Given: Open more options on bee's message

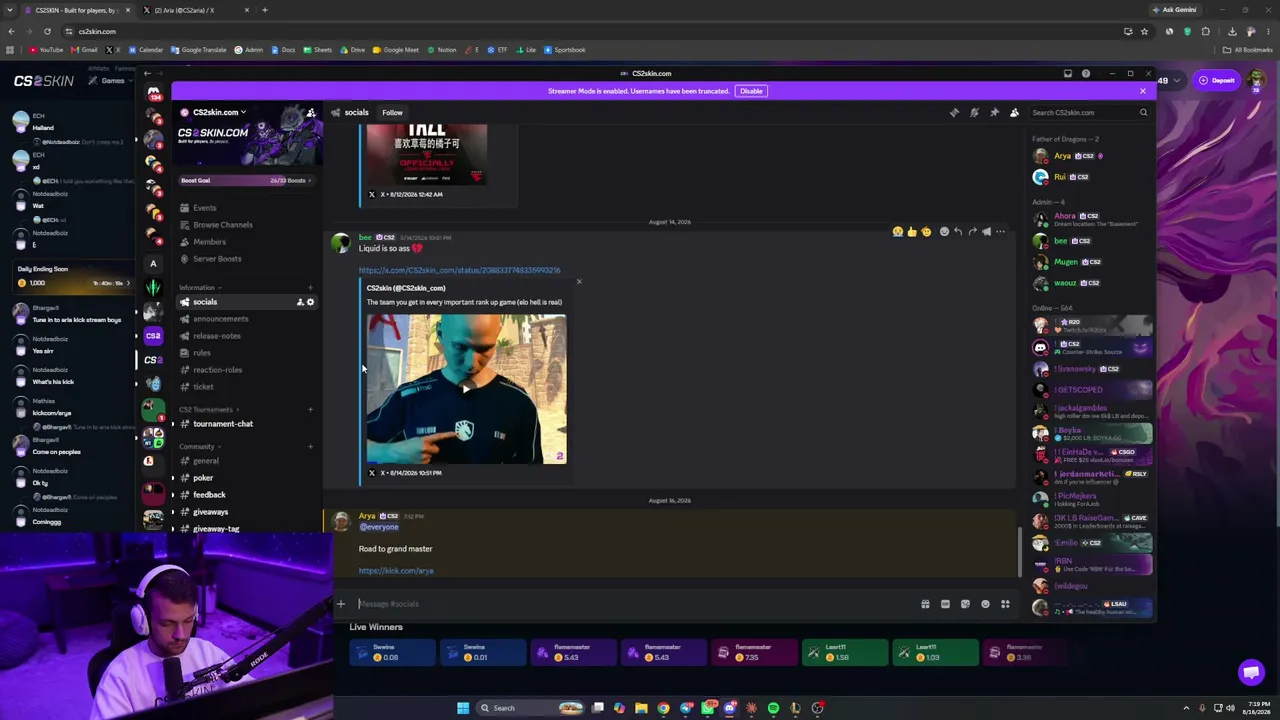Looking at the screenshot, I should coord(1000,232).
